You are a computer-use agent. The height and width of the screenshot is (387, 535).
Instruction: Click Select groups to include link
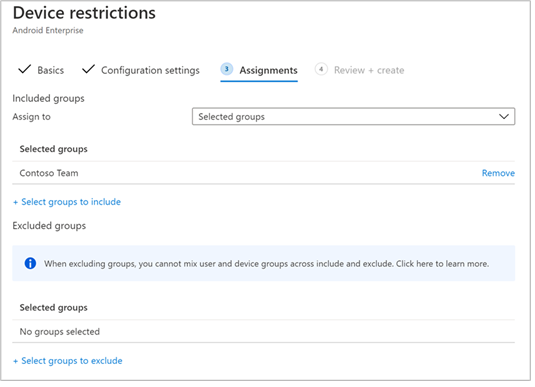point(71,202)
